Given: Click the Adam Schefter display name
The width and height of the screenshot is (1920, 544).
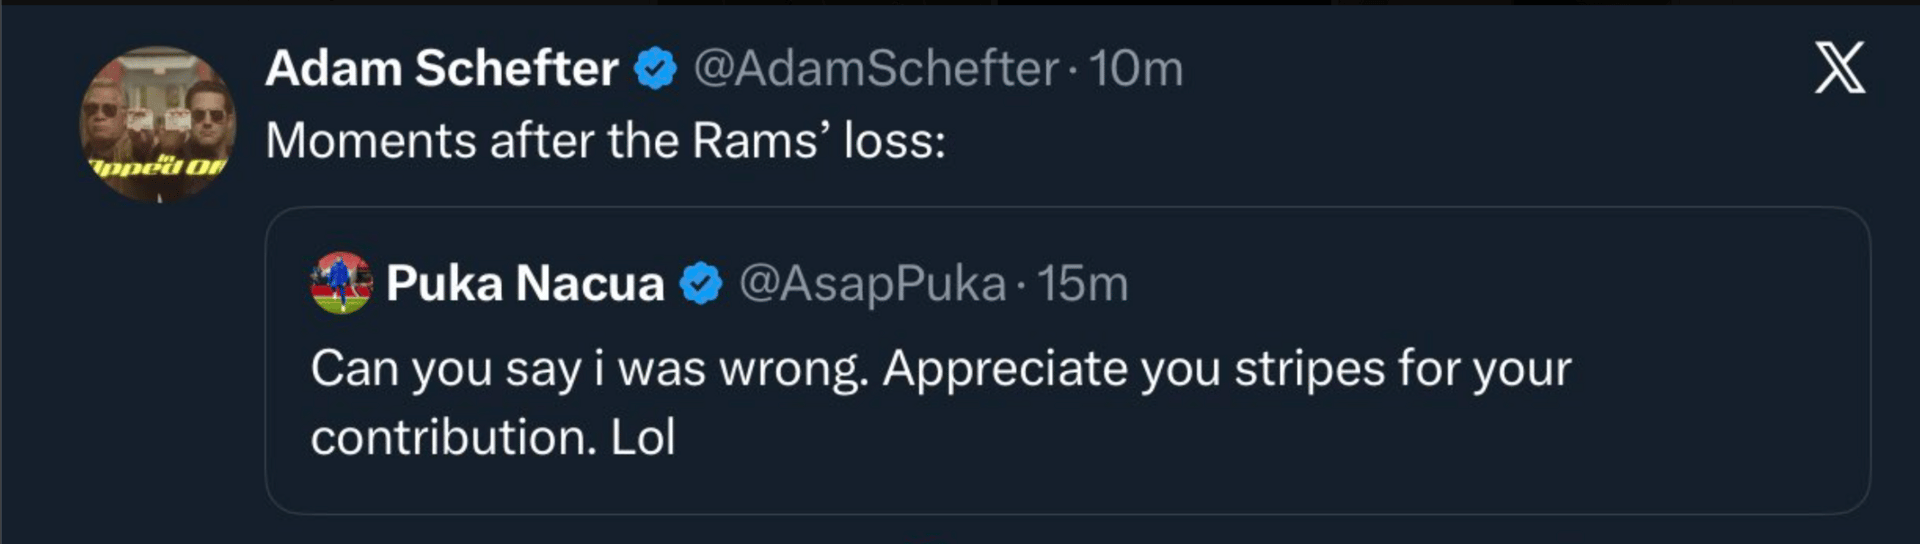Looking at the screenshot, I should pos(441,69).
